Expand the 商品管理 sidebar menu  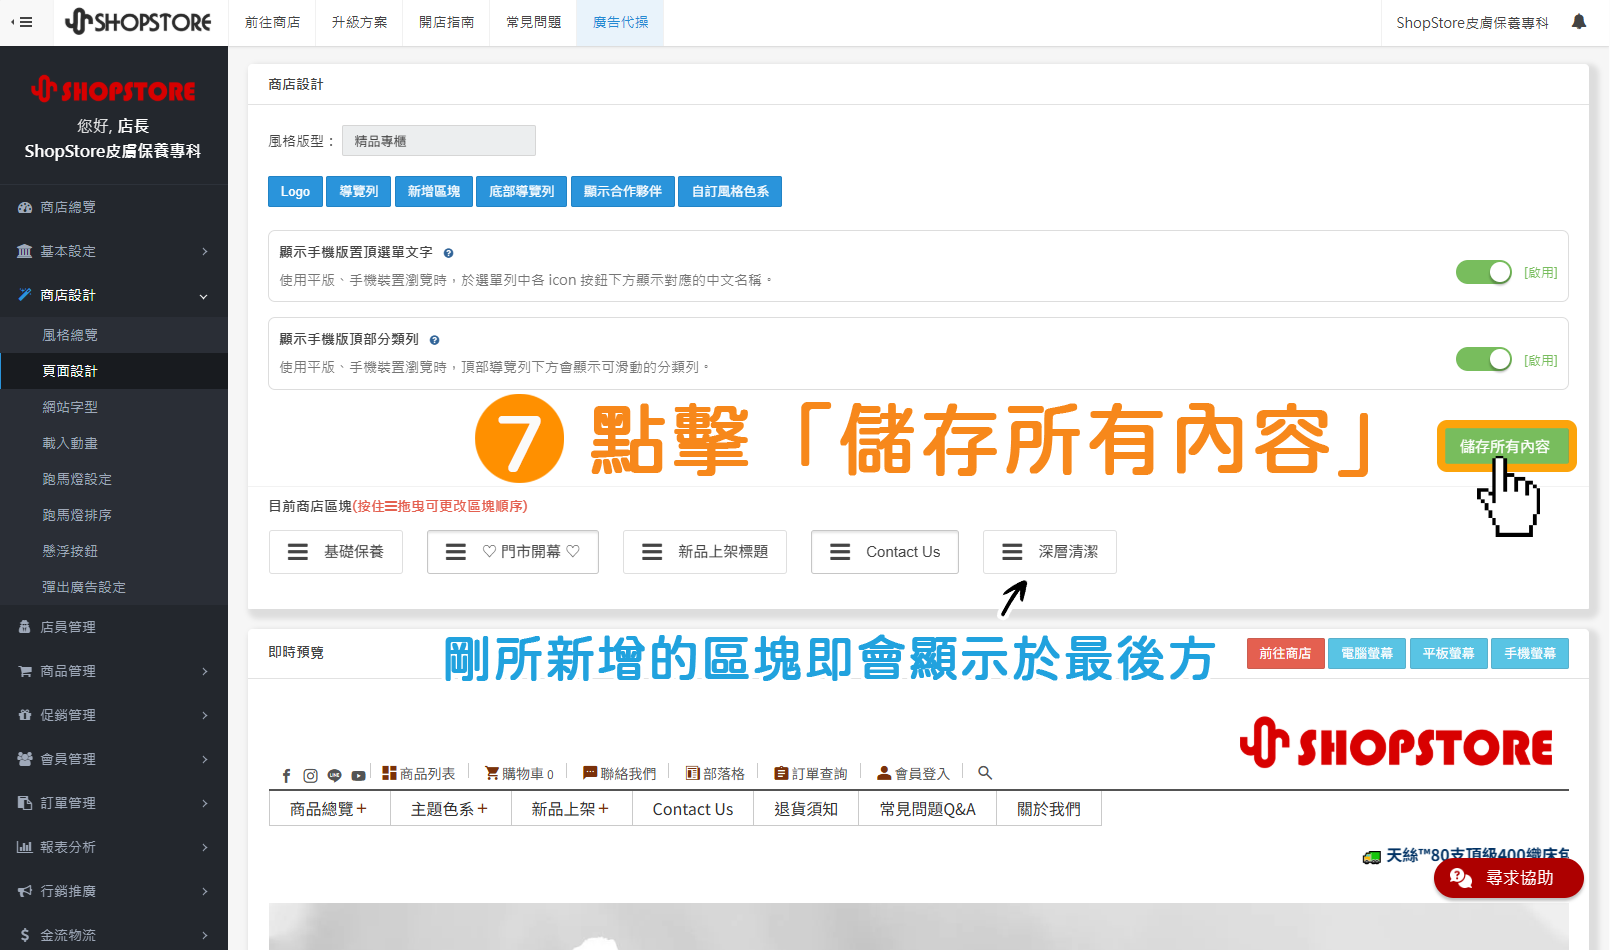coord(114,671)
